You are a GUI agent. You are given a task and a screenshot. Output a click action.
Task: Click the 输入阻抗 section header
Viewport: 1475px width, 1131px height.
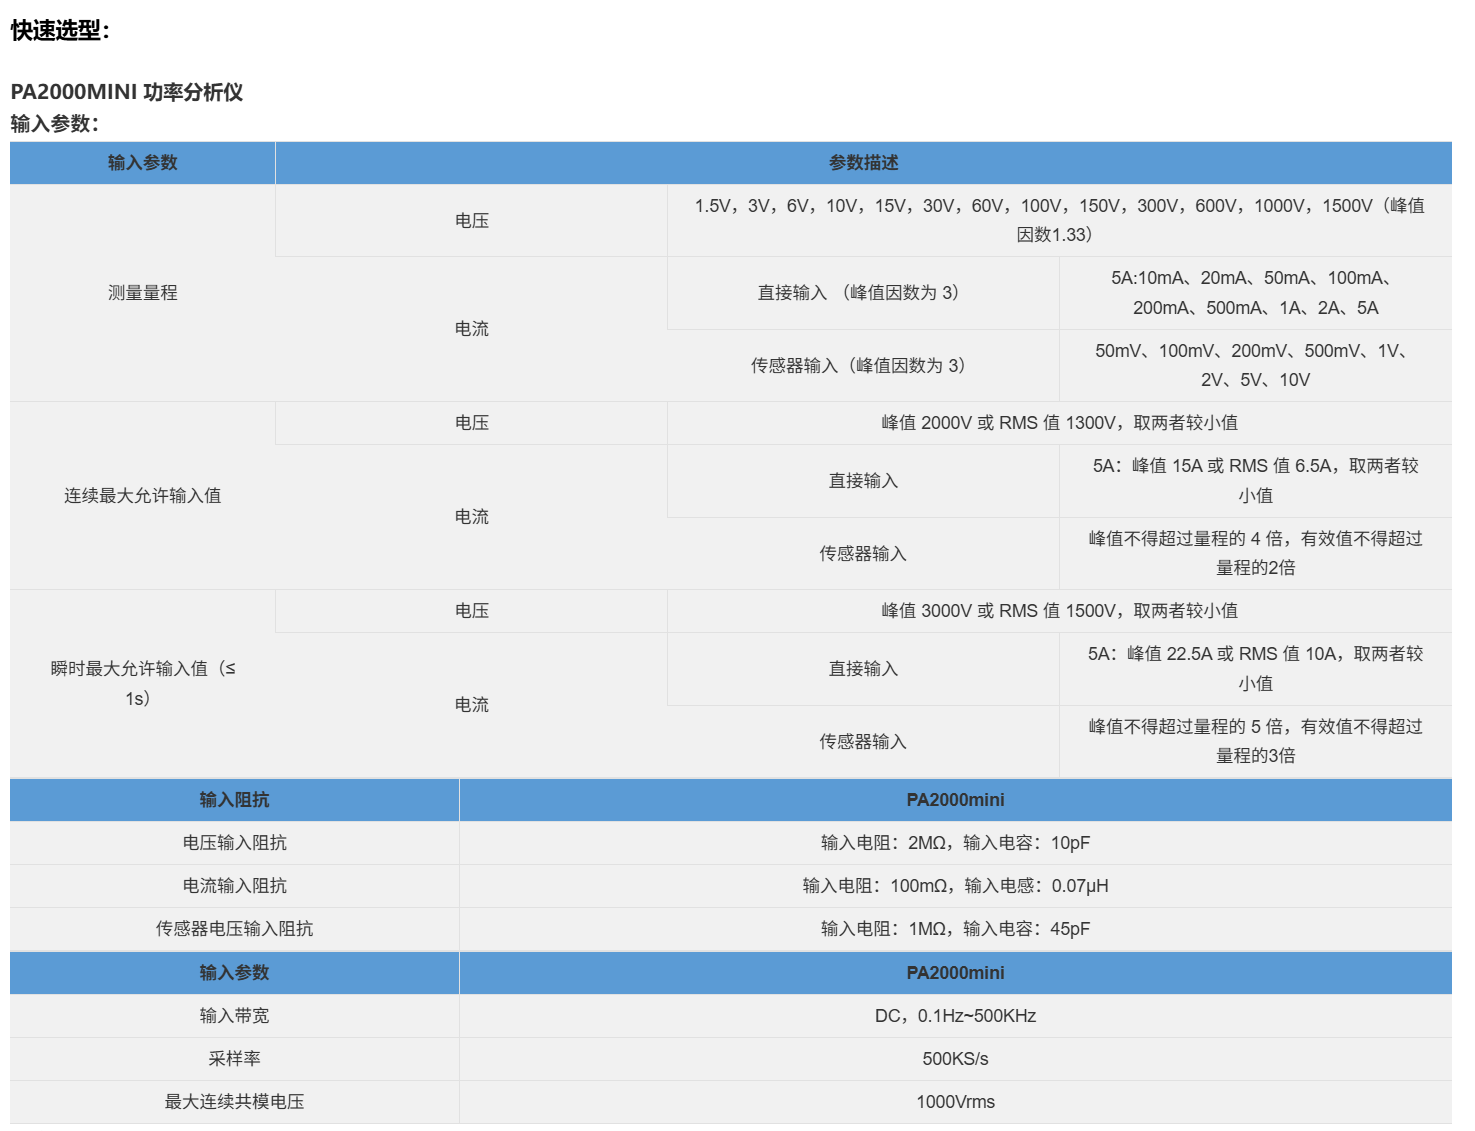pyautogui.click(x=234, y=800)
